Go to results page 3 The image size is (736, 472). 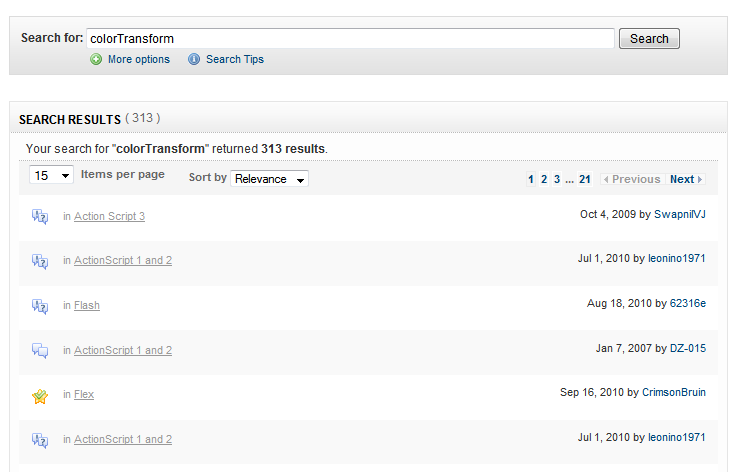557,179
